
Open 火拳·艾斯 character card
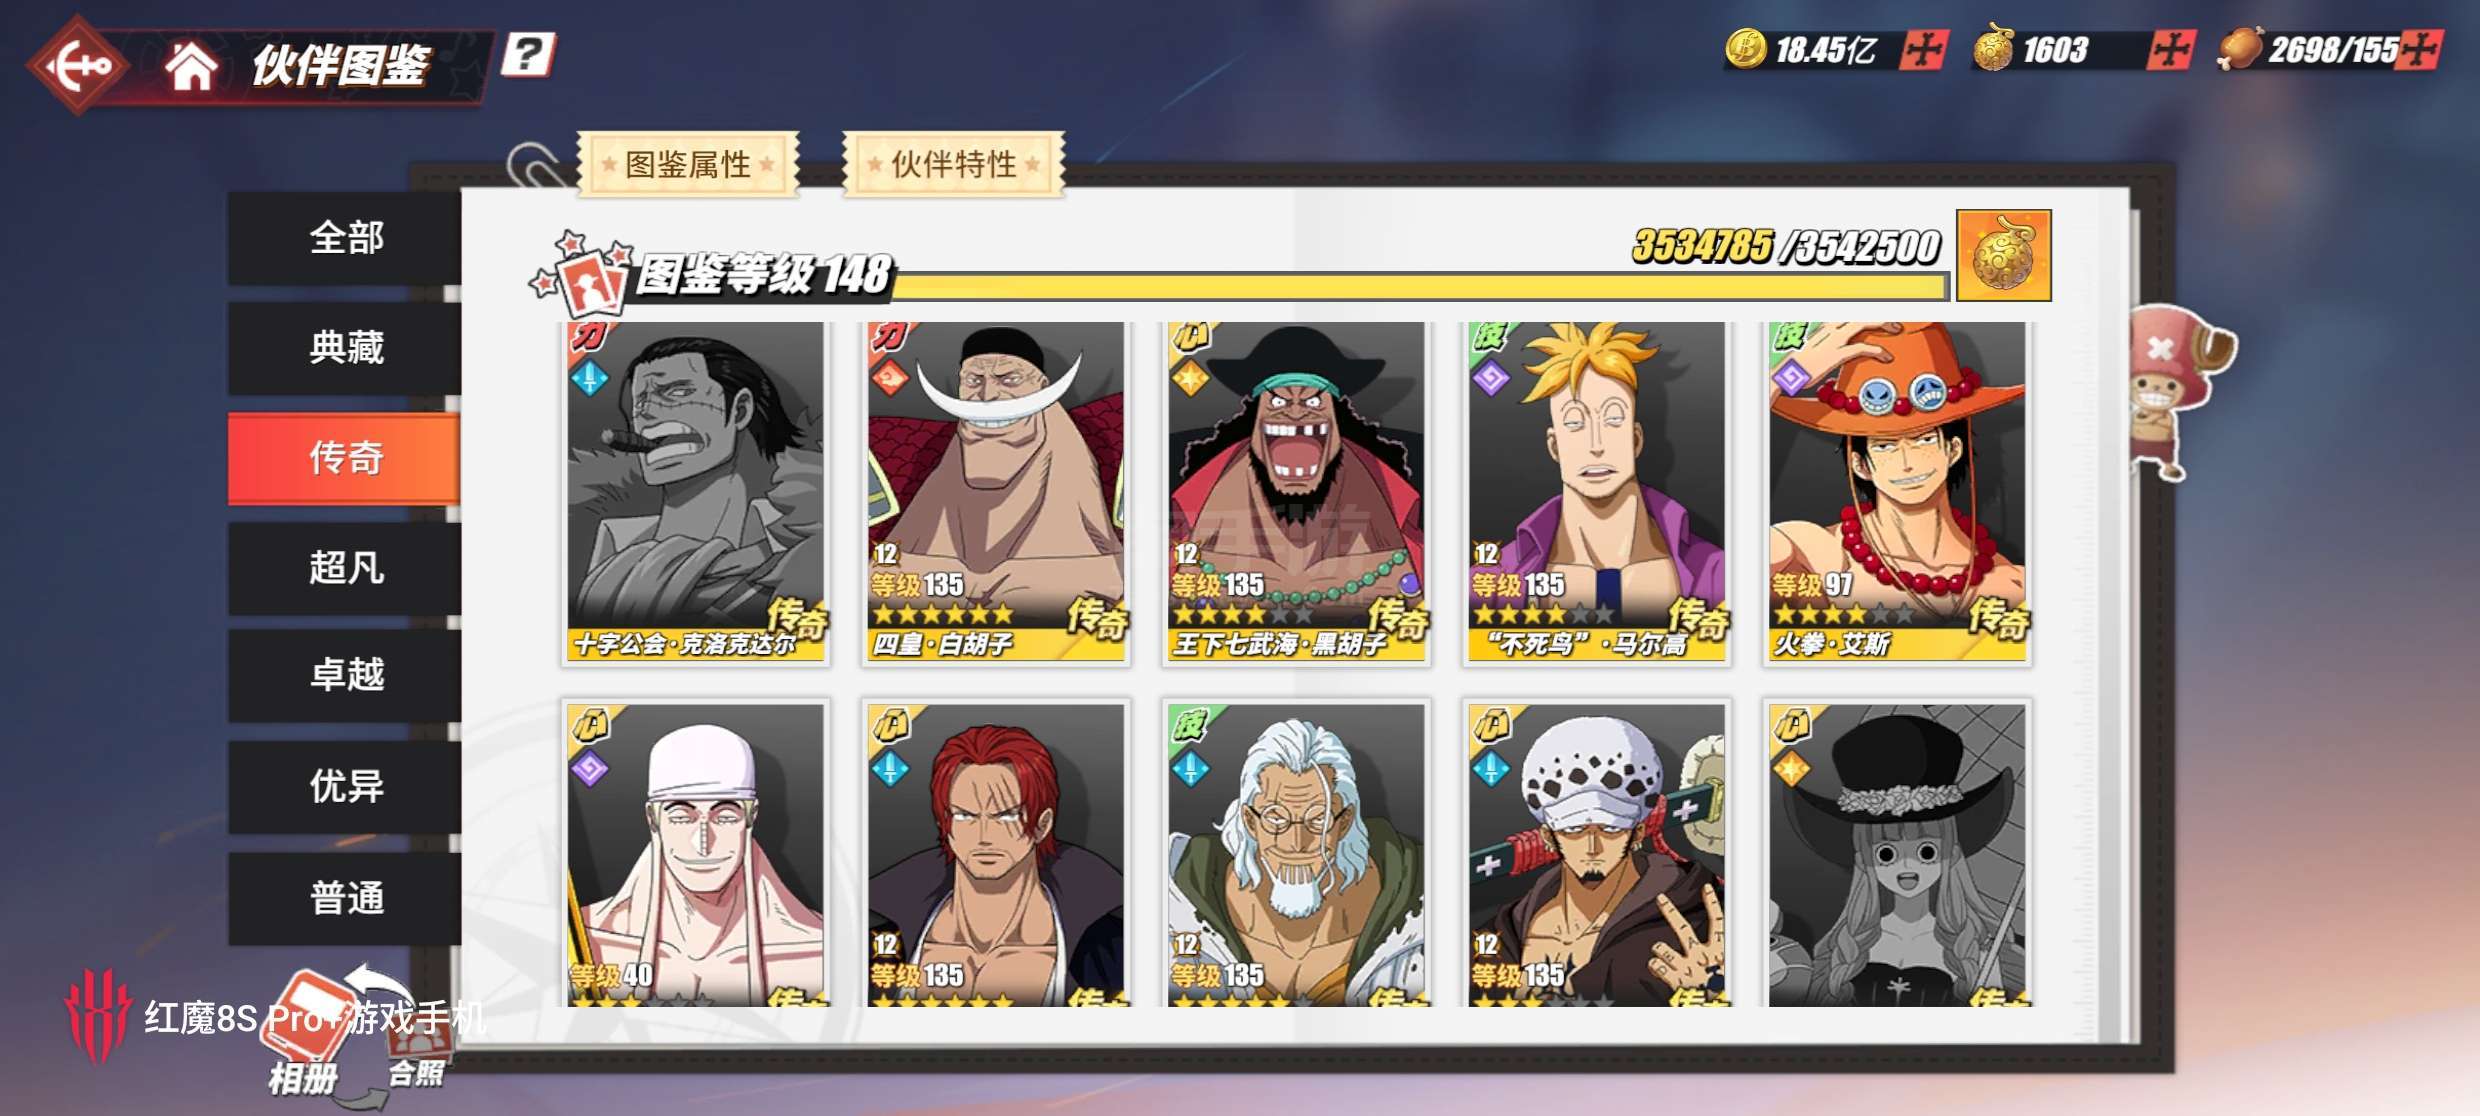pyautogui.click(x=1897, y=491)
